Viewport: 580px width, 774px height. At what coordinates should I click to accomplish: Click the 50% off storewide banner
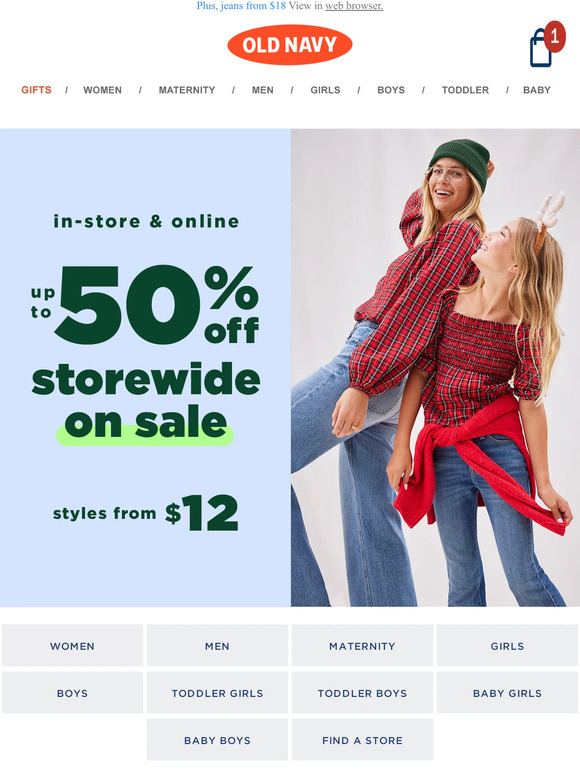(x=145, y=368)
